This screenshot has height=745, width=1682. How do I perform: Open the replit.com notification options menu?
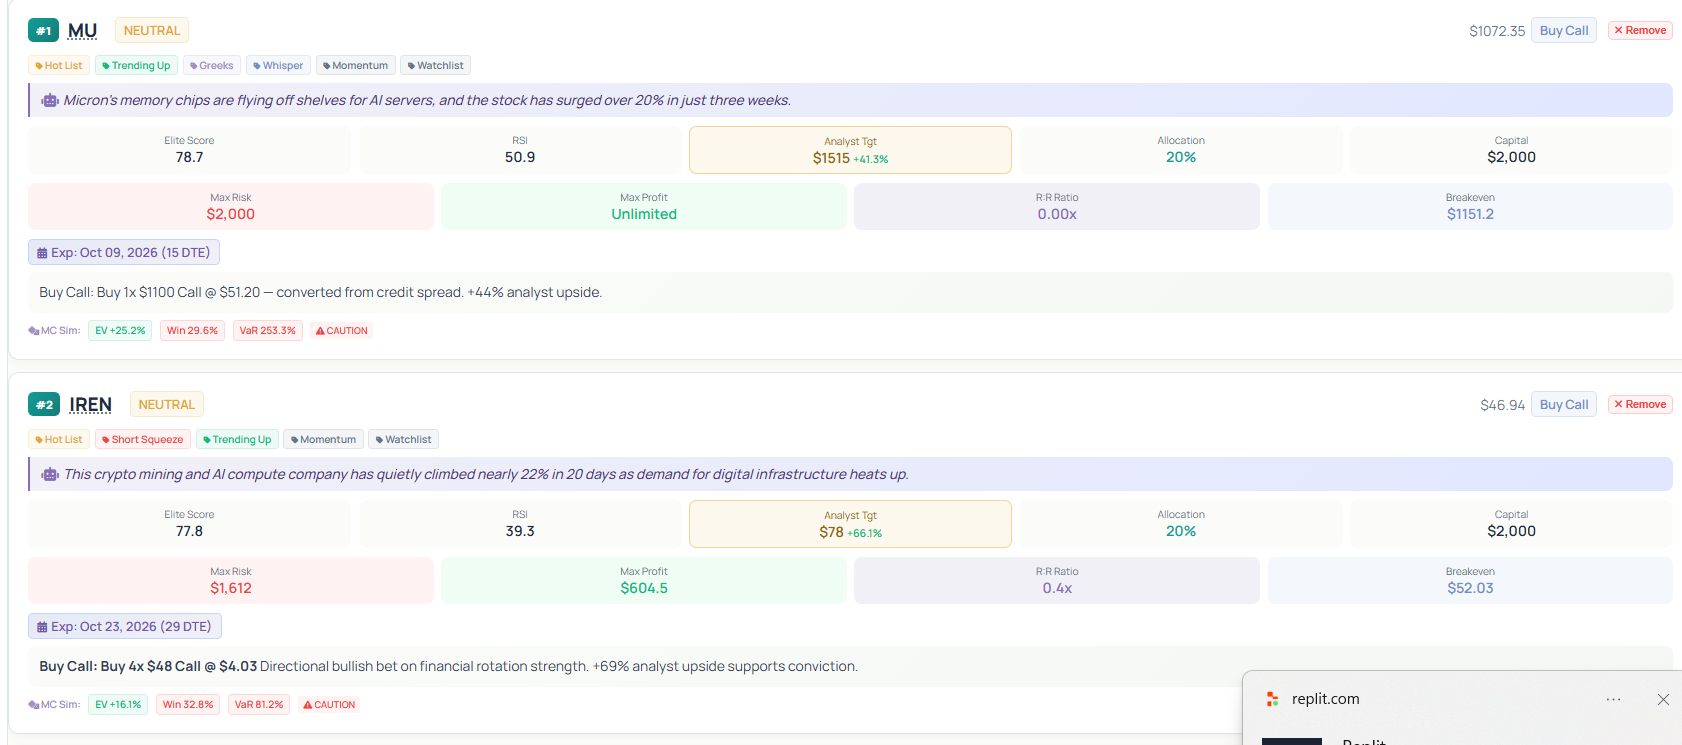click(x=1613, y=700)
